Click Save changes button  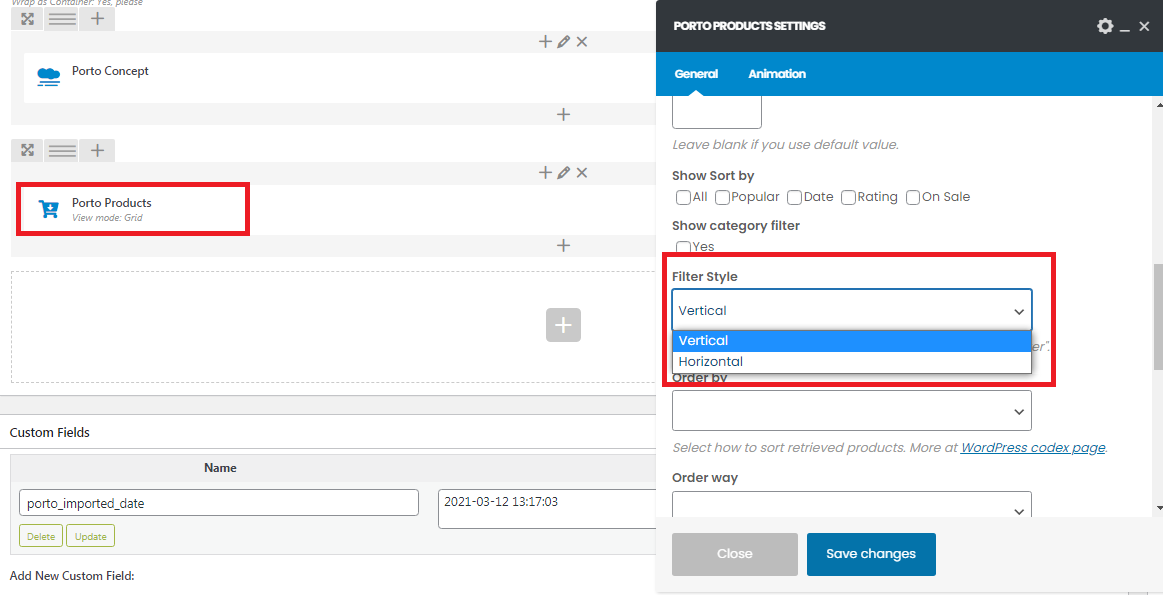[x=871, y=554]
